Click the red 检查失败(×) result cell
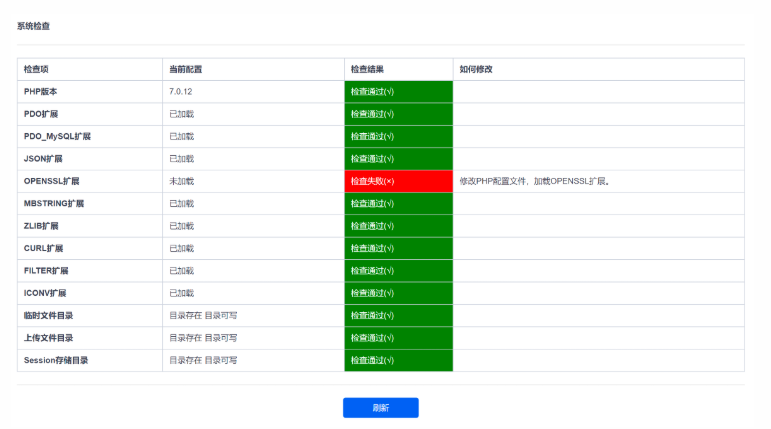 398,181
